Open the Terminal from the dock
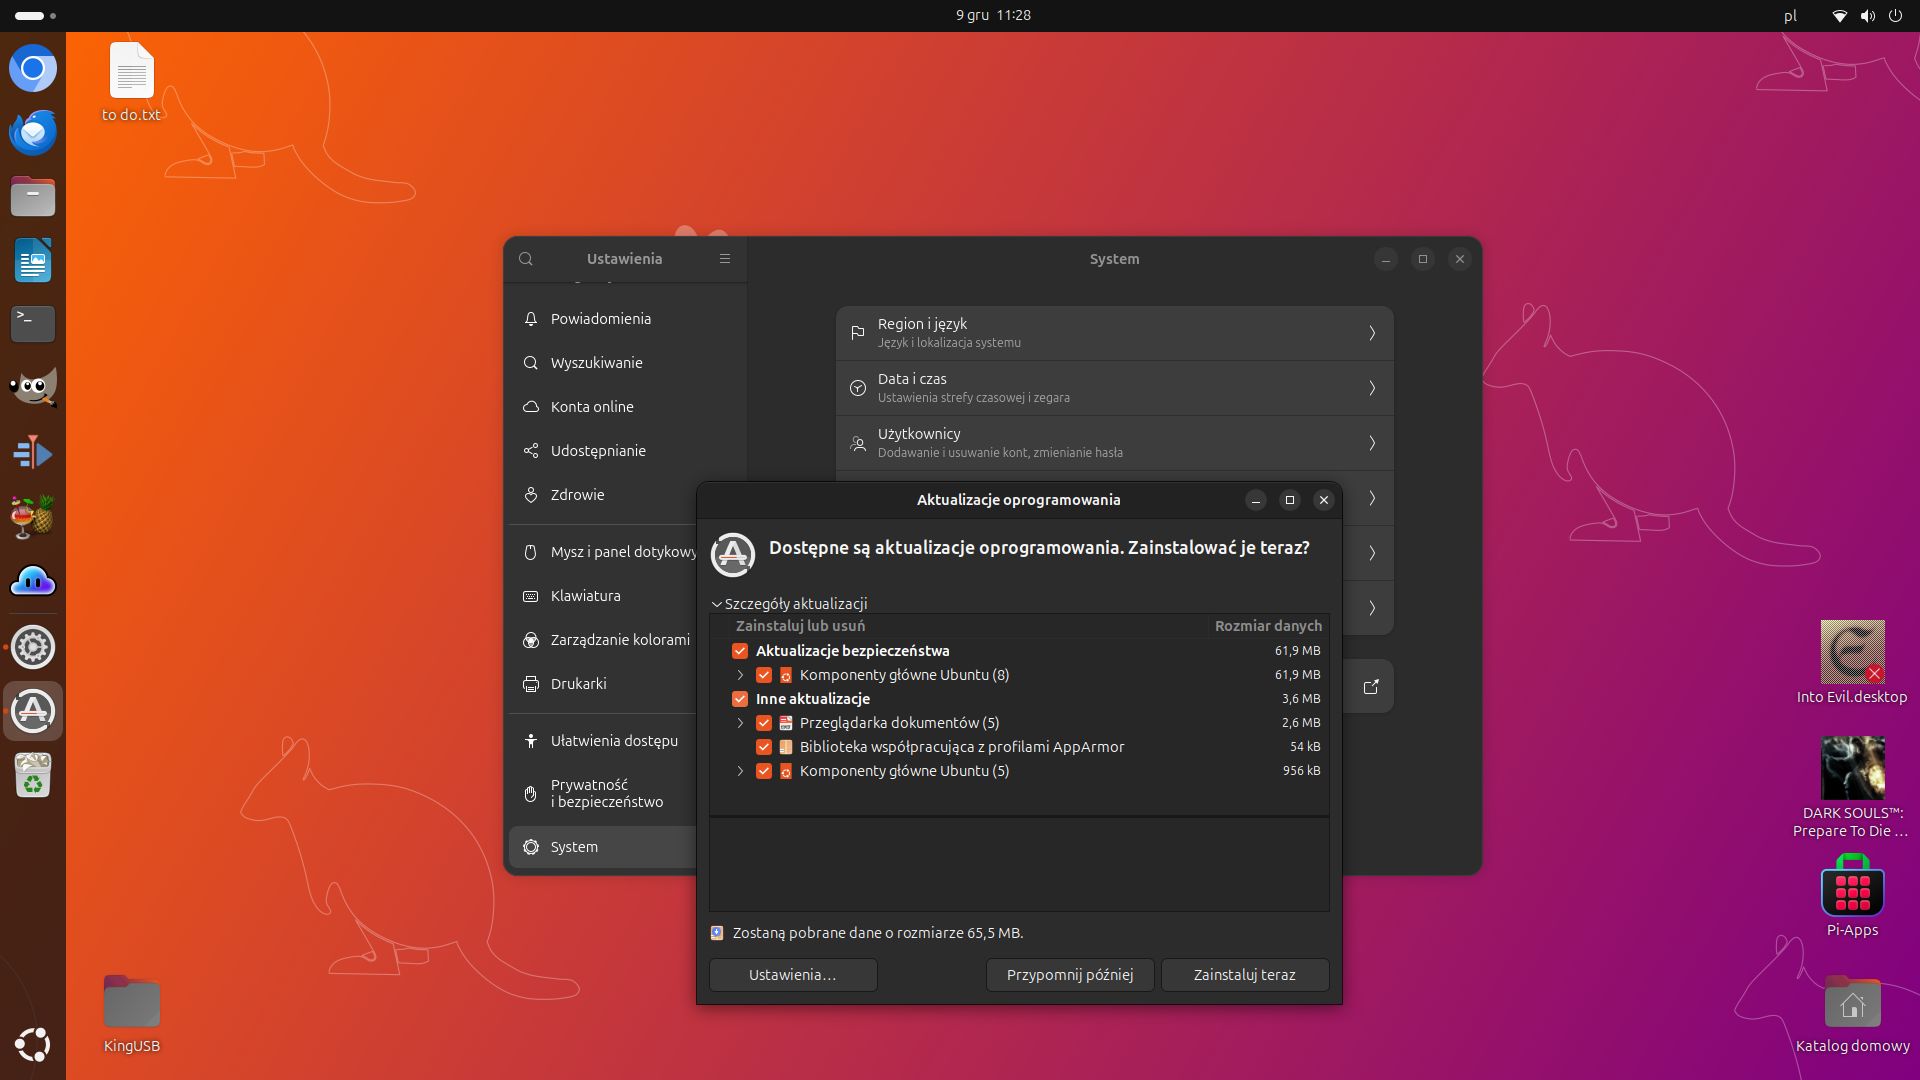 [33, 324]
